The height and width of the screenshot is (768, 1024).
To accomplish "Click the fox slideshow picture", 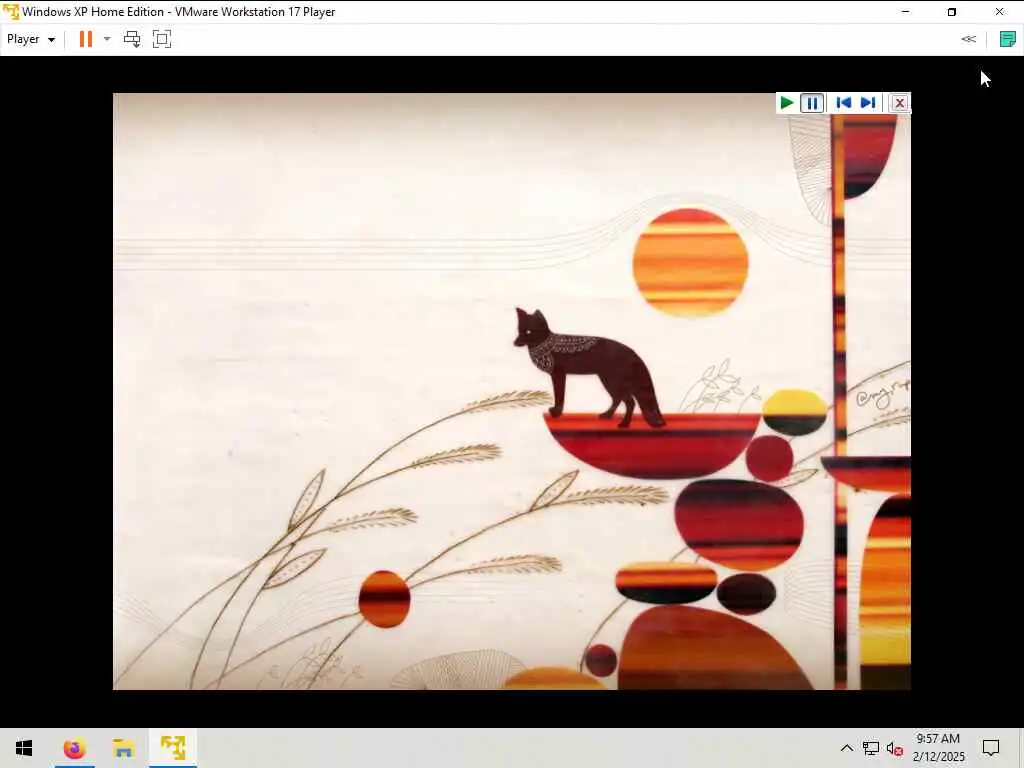I will (x=512, y=391).
